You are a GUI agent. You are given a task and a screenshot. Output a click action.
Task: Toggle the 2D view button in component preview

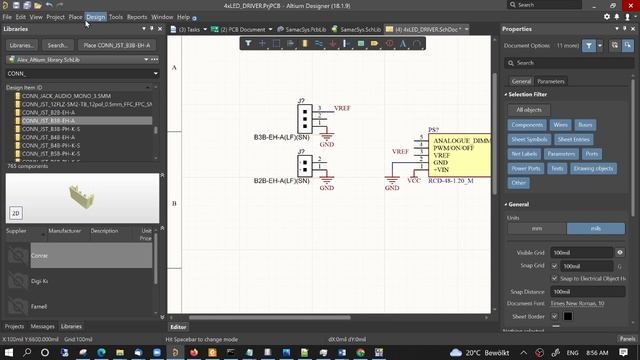[16, 213]
